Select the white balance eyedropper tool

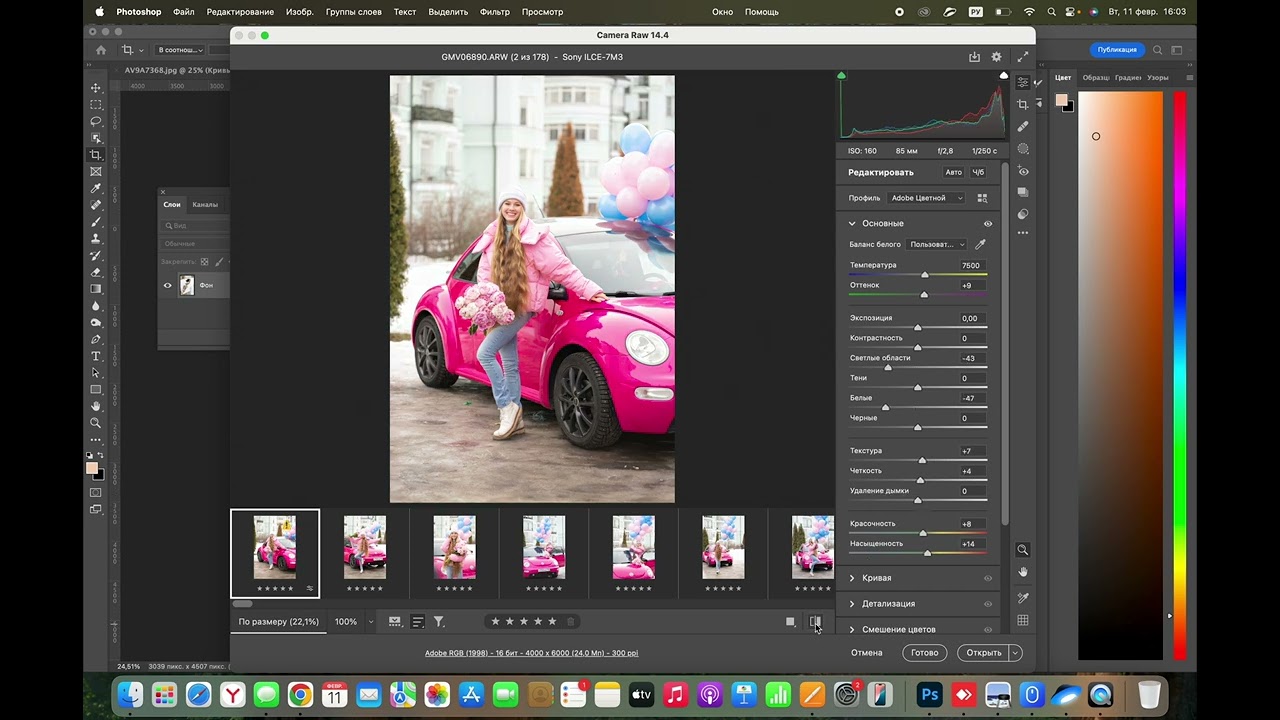point(980,244)
